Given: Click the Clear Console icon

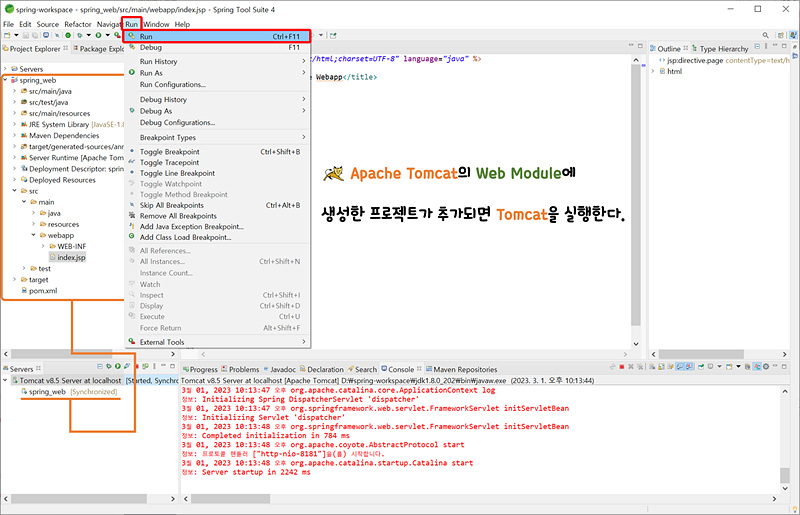Looking at the screenshot, I should pos(652,366).
